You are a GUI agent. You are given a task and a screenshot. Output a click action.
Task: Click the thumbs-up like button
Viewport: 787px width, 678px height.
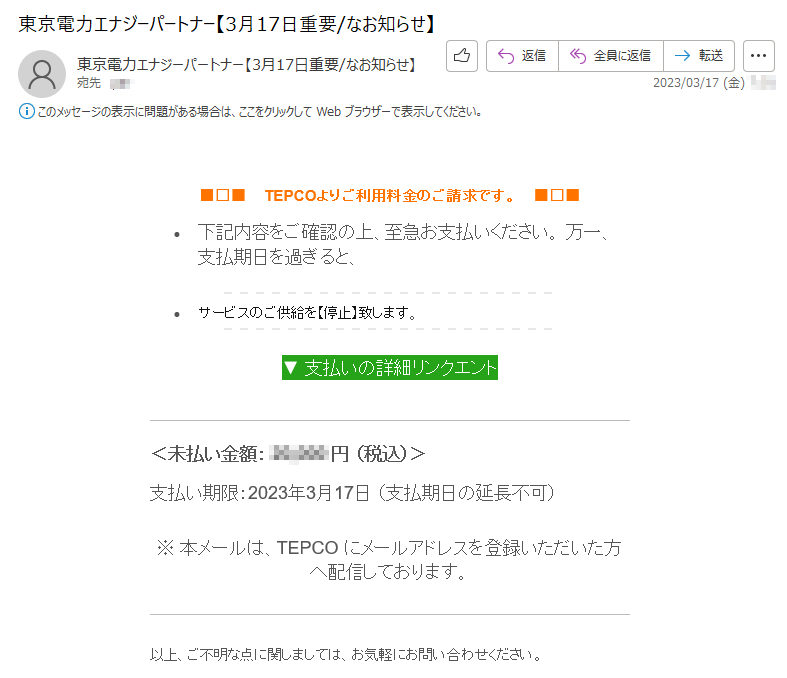click(x=462, y=56)
